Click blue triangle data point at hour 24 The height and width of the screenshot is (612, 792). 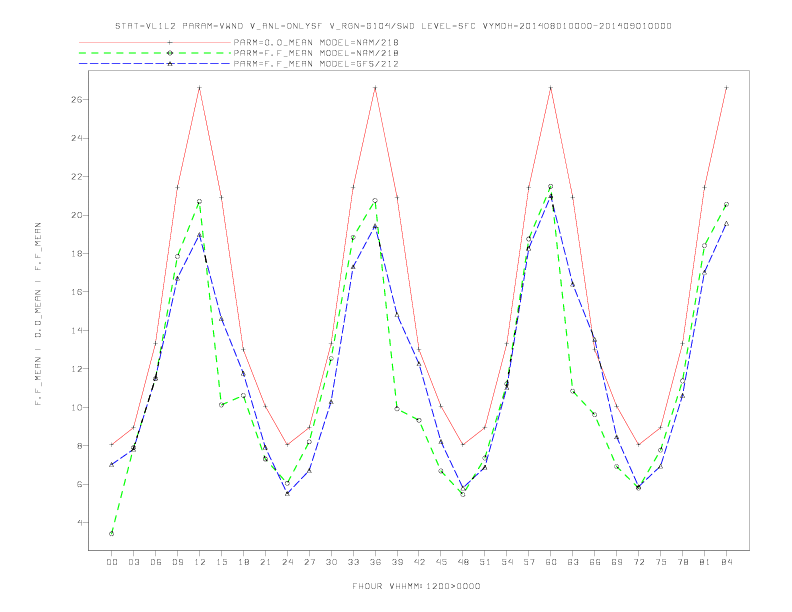287,493
